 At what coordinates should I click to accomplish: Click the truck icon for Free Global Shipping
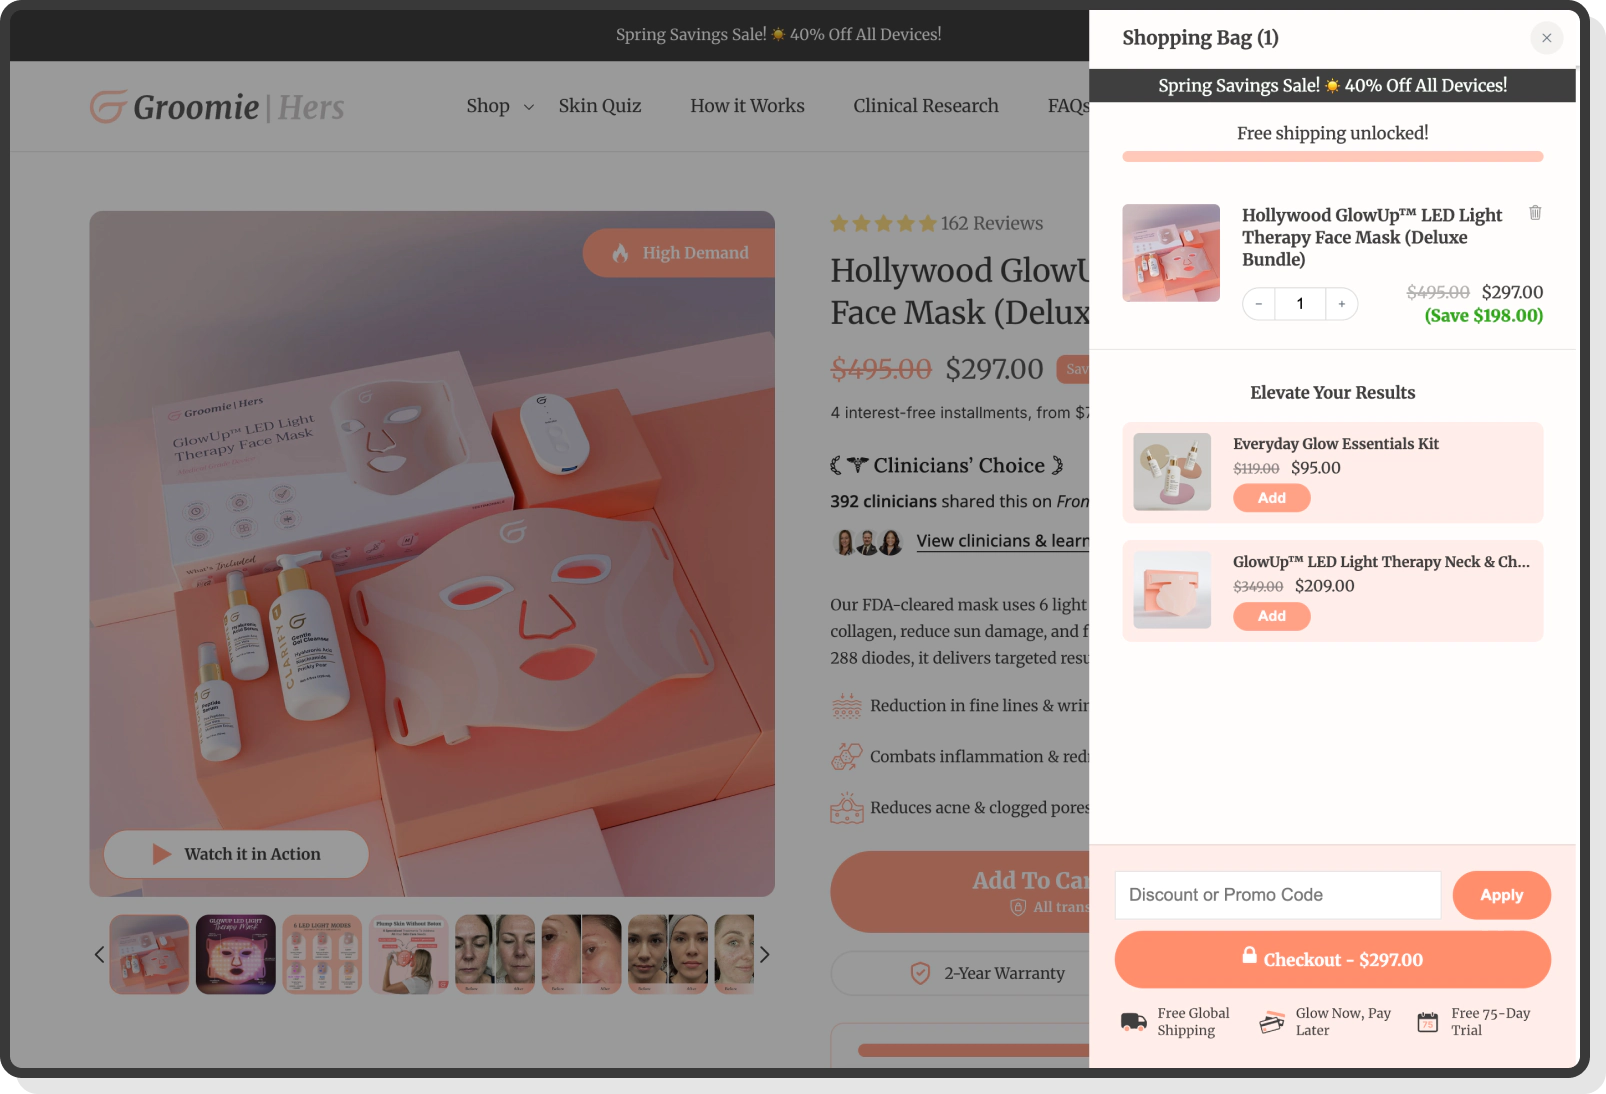tap(1132, 1020)
